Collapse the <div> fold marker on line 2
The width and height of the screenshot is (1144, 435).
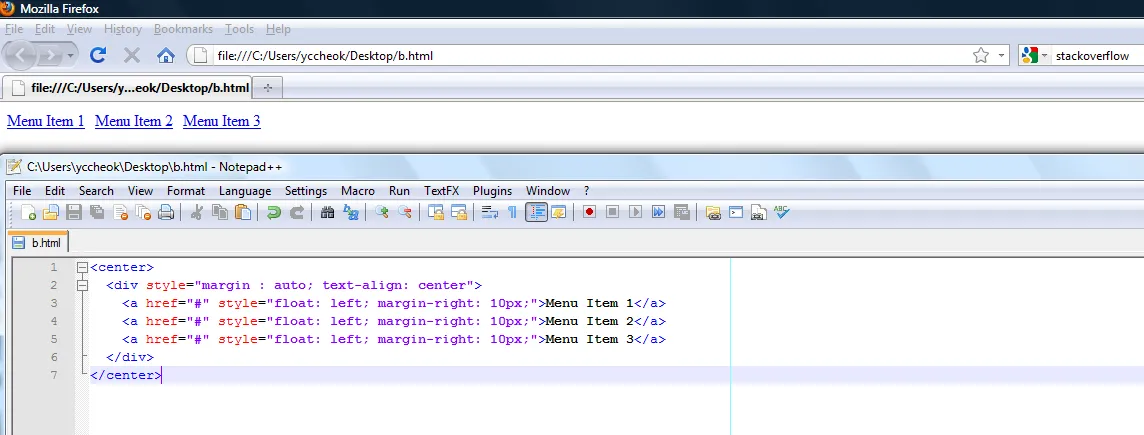(82, 285)
